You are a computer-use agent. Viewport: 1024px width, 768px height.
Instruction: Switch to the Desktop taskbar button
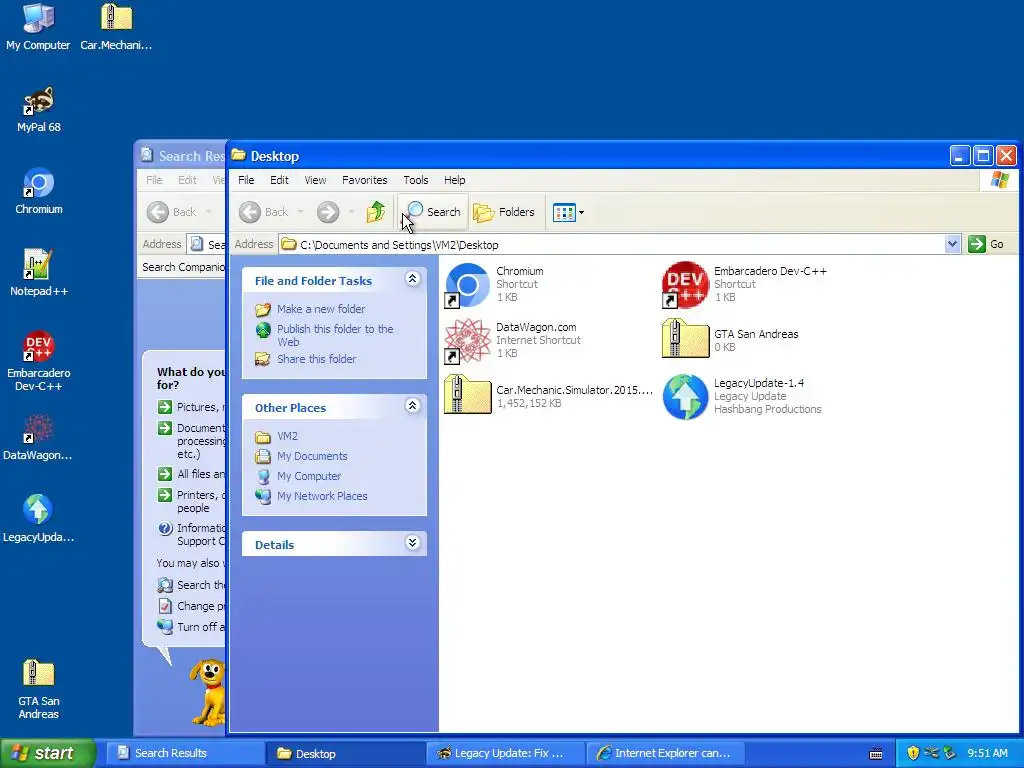point(345,753)
